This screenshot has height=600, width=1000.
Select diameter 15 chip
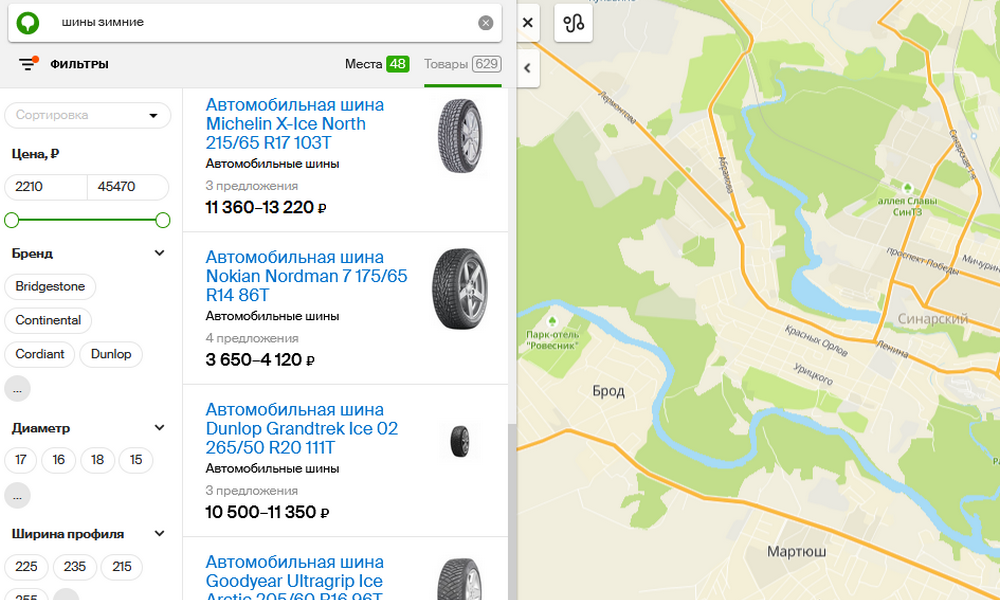pos(136,460)
